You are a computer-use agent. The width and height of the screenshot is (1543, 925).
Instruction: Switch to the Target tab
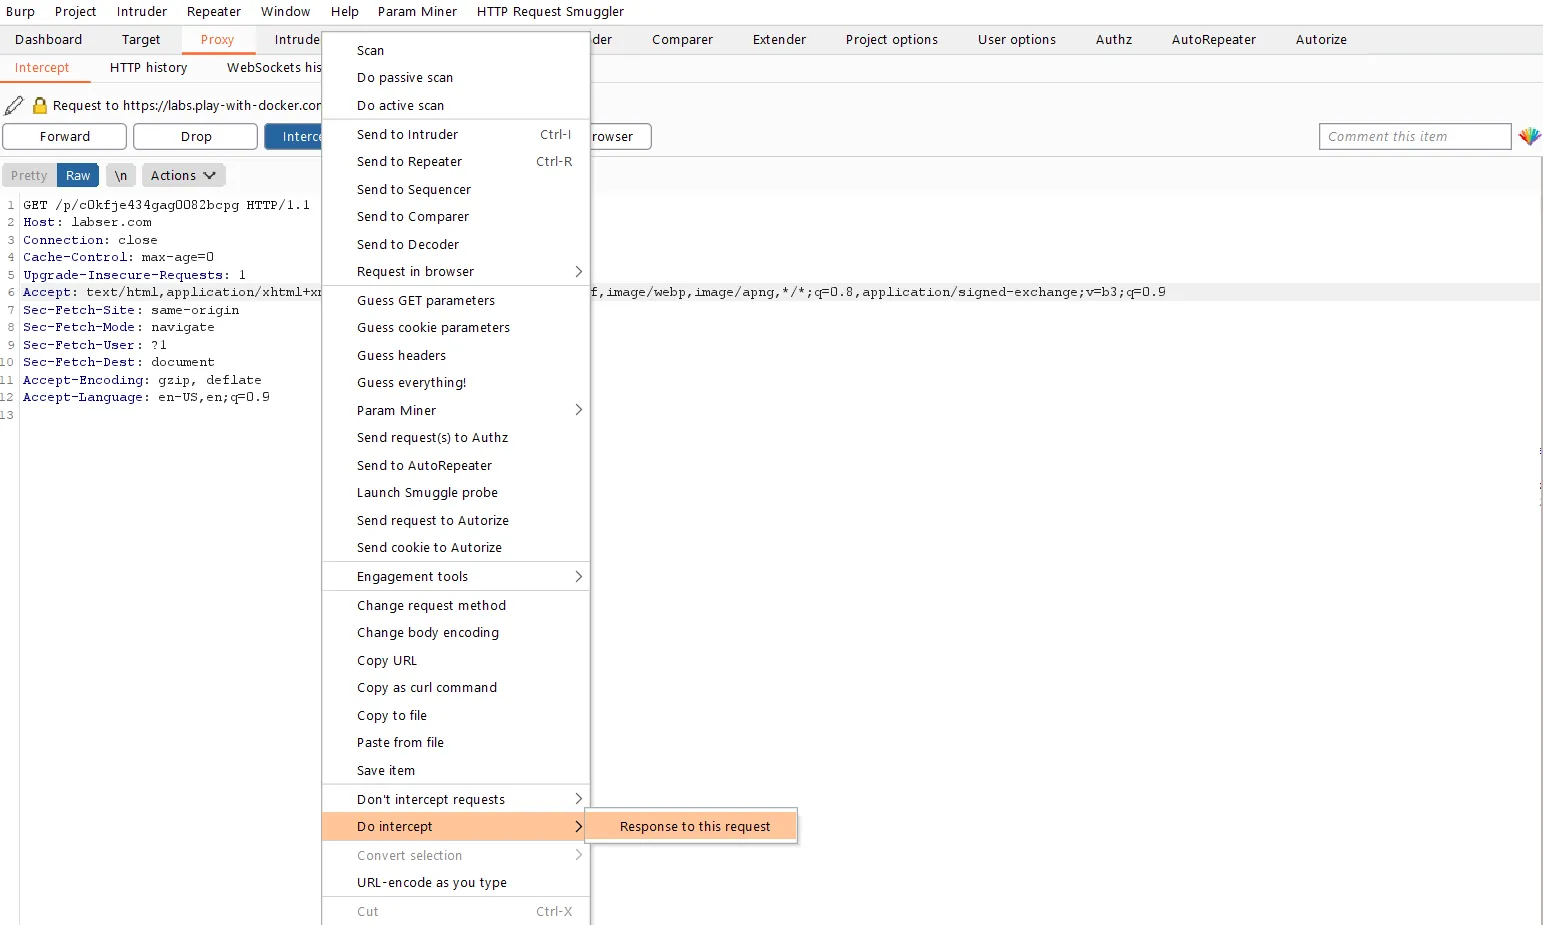(x=141, y=40)
